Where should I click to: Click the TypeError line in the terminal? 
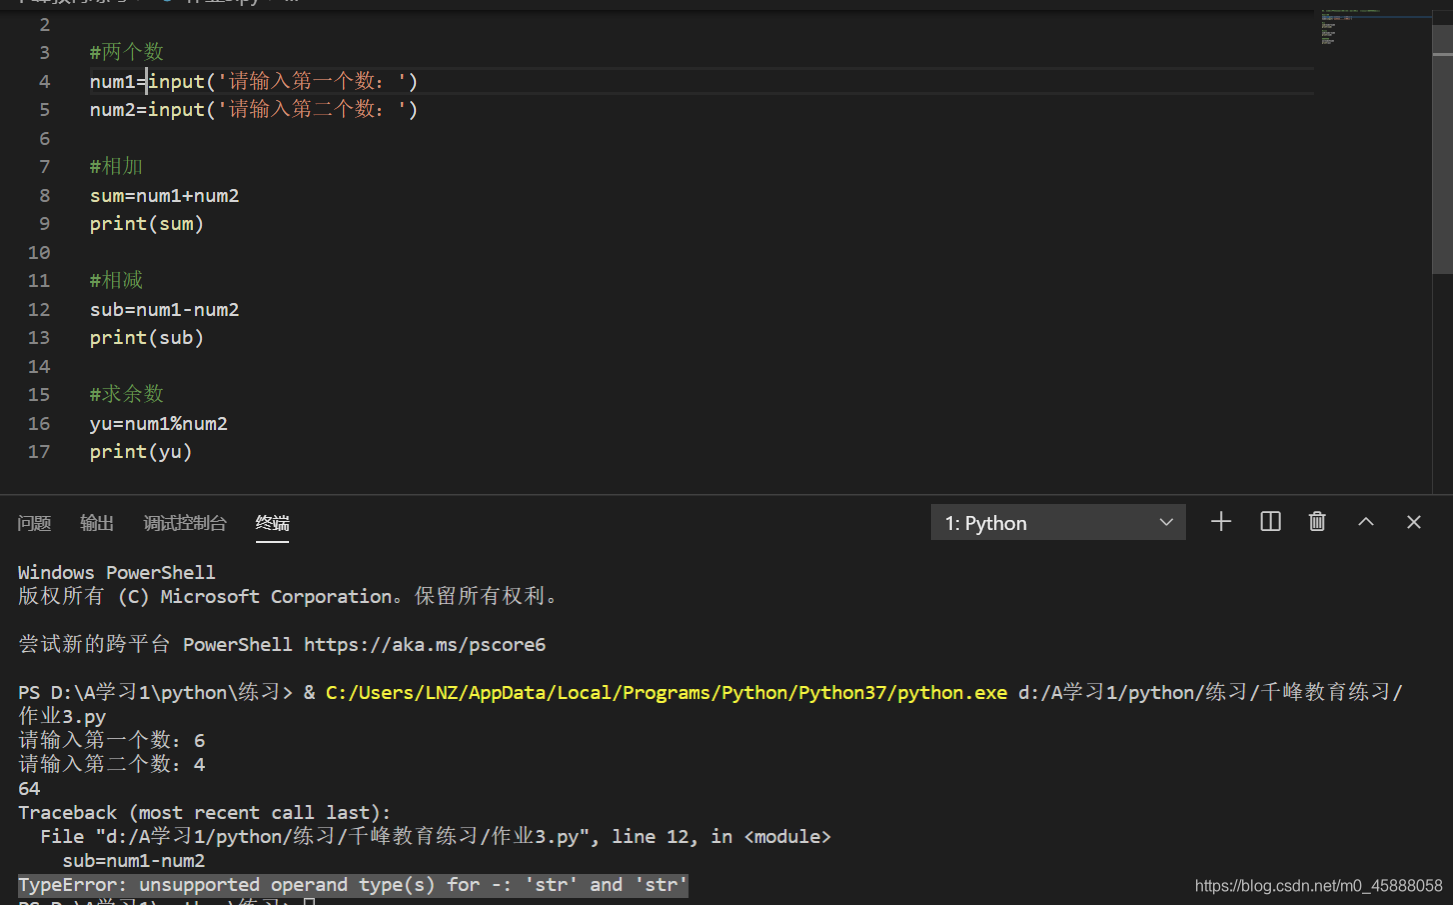click(x=350, y=884)
